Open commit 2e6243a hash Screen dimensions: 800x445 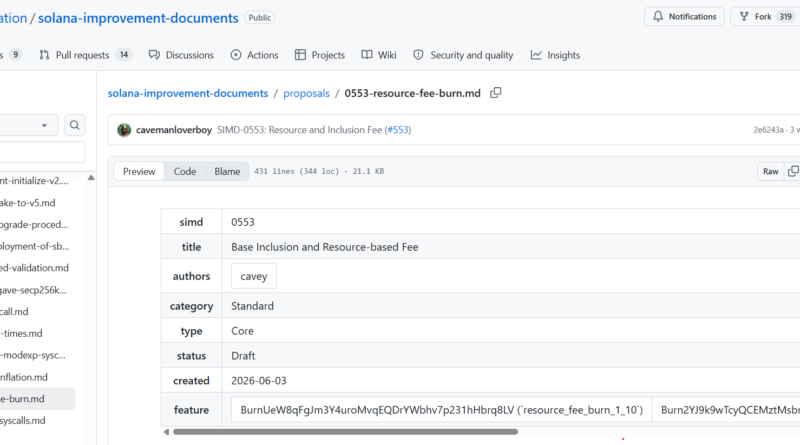(768, 130)
